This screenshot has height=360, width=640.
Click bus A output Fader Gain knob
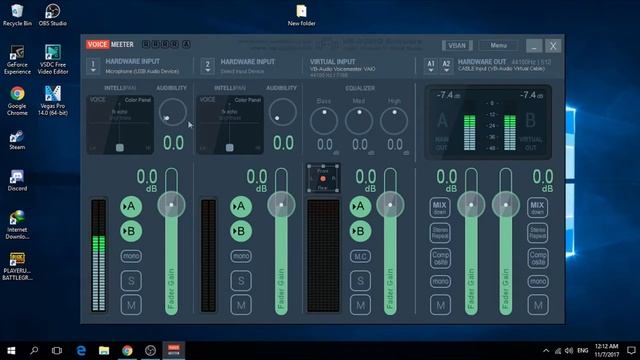tap(471, 204)
